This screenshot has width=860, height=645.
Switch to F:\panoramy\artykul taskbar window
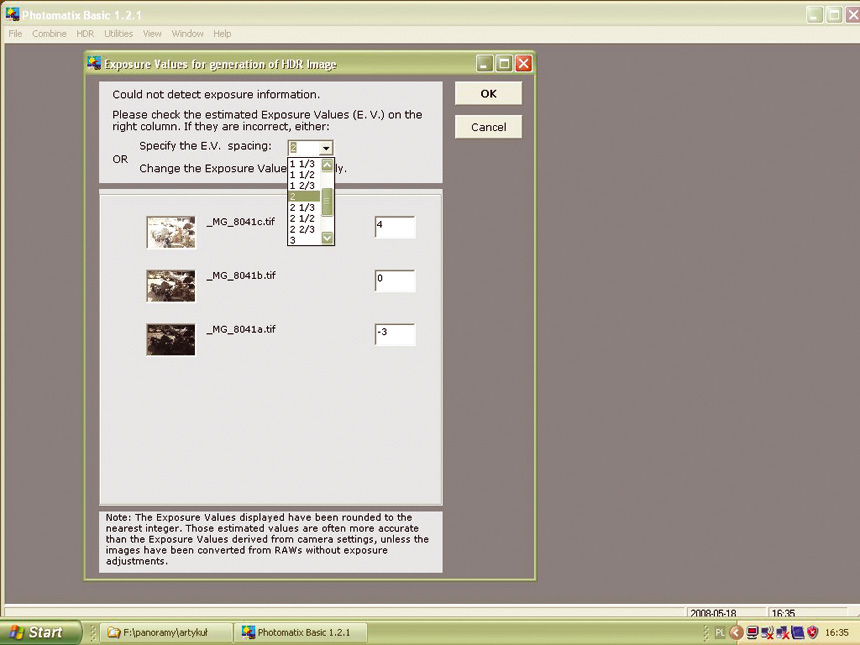(165, 632)
